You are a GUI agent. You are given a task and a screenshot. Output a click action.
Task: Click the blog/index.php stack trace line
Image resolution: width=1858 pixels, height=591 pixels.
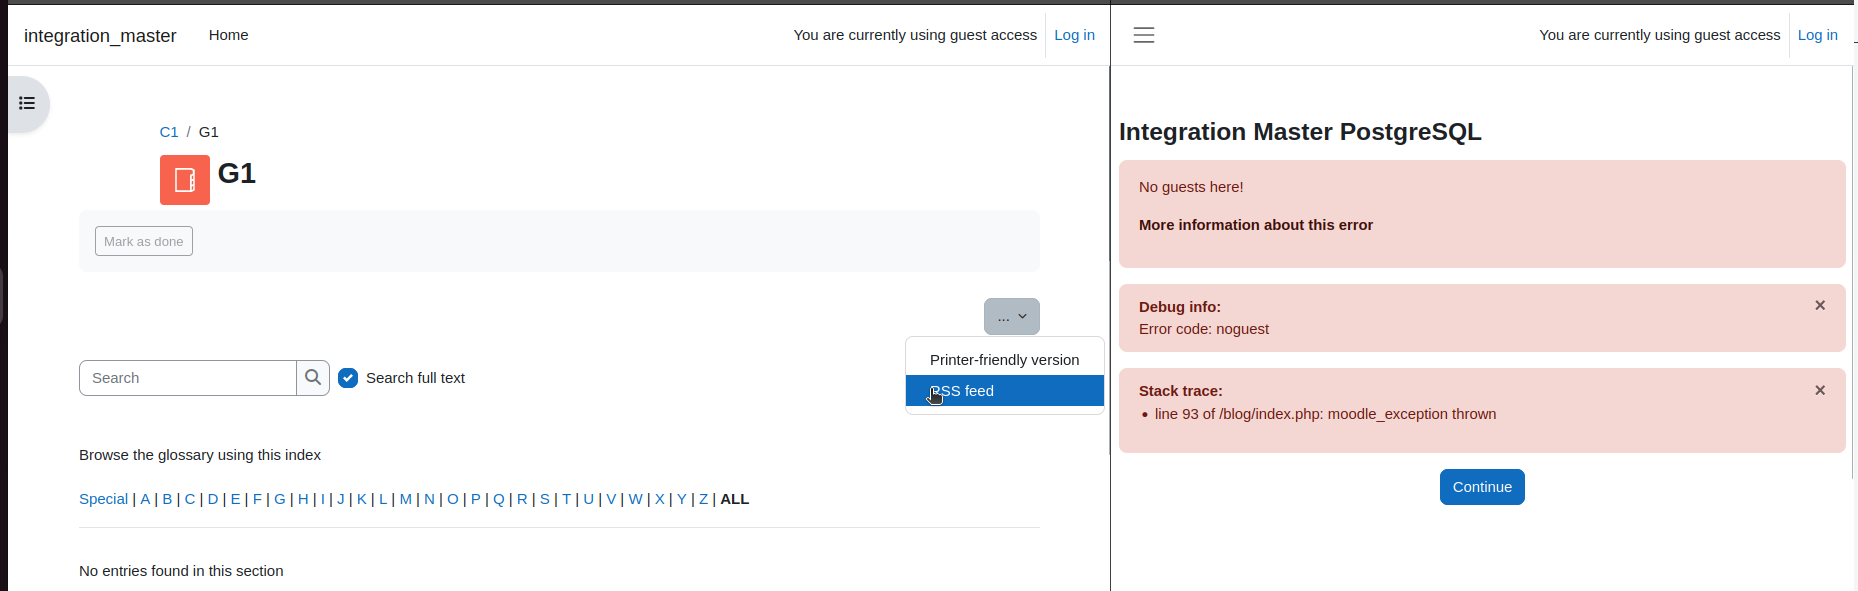[x=1325, y=414]
